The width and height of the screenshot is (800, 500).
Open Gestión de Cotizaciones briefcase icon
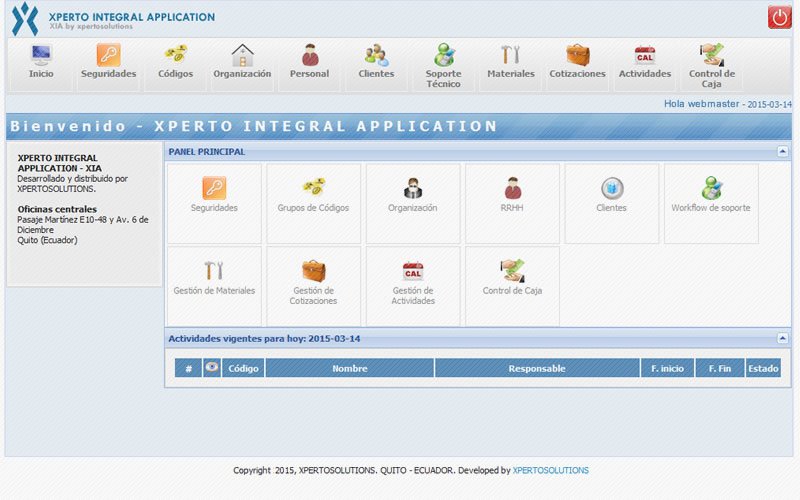coord(314,271)
